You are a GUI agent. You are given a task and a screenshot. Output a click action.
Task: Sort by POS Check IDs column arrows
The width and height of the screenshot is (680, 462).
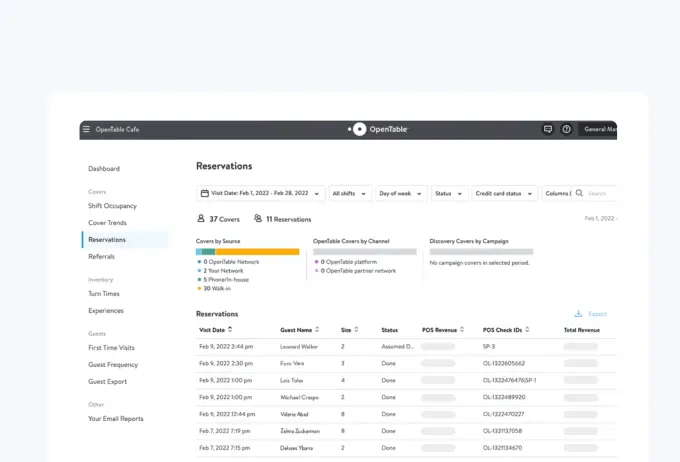(527, 330)
